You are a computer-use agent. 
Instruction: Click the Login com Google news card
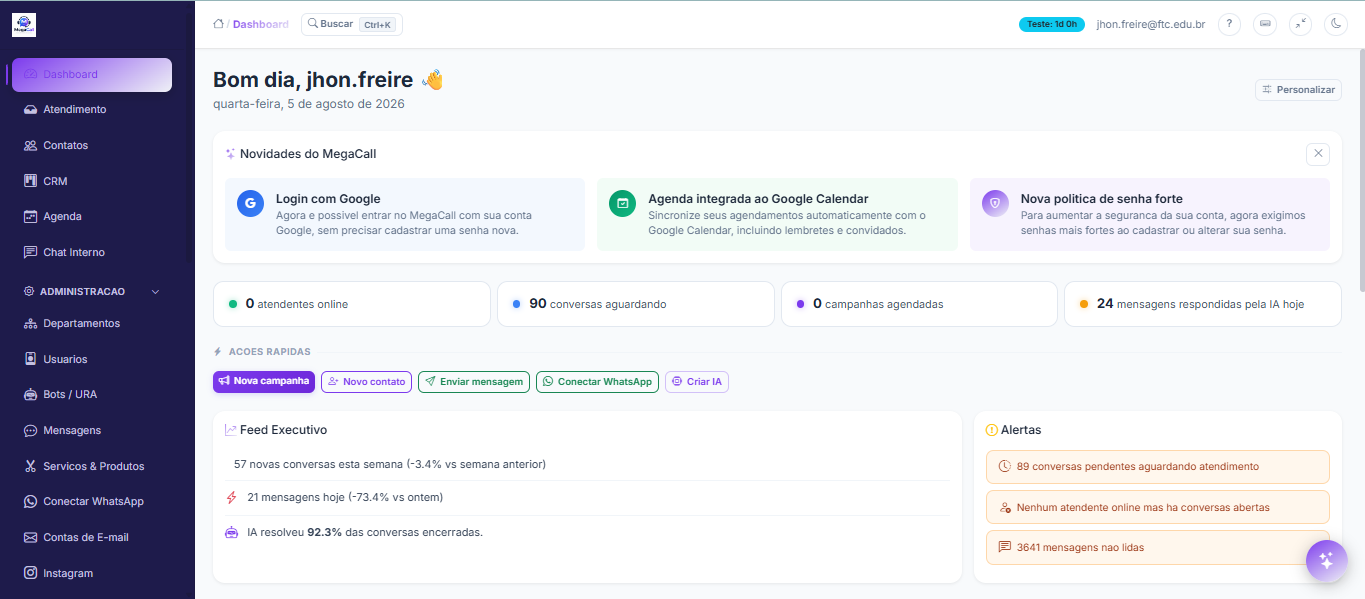405,214
